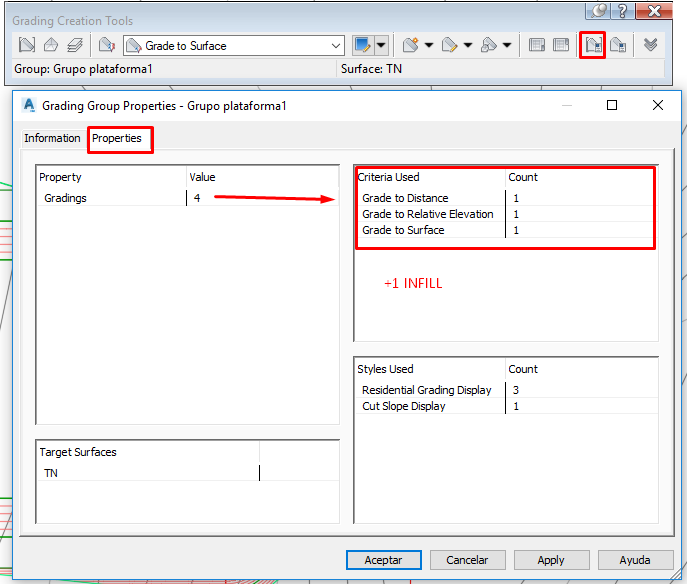This screenshot has width=687, height=584.
Task: Click the Gradings value 4
Action: (x=197, y=198)
